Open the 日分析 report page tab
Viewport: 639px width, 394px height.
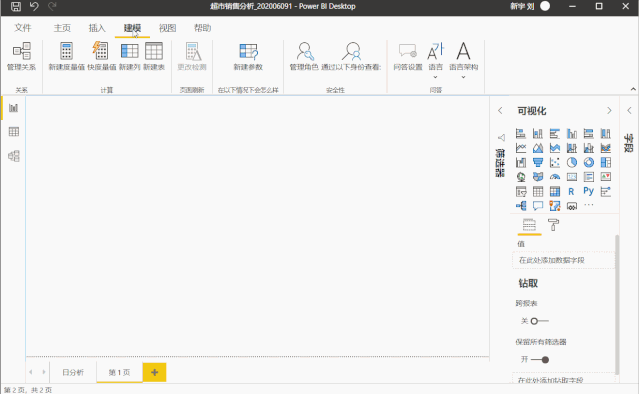[x=73, y=372]
